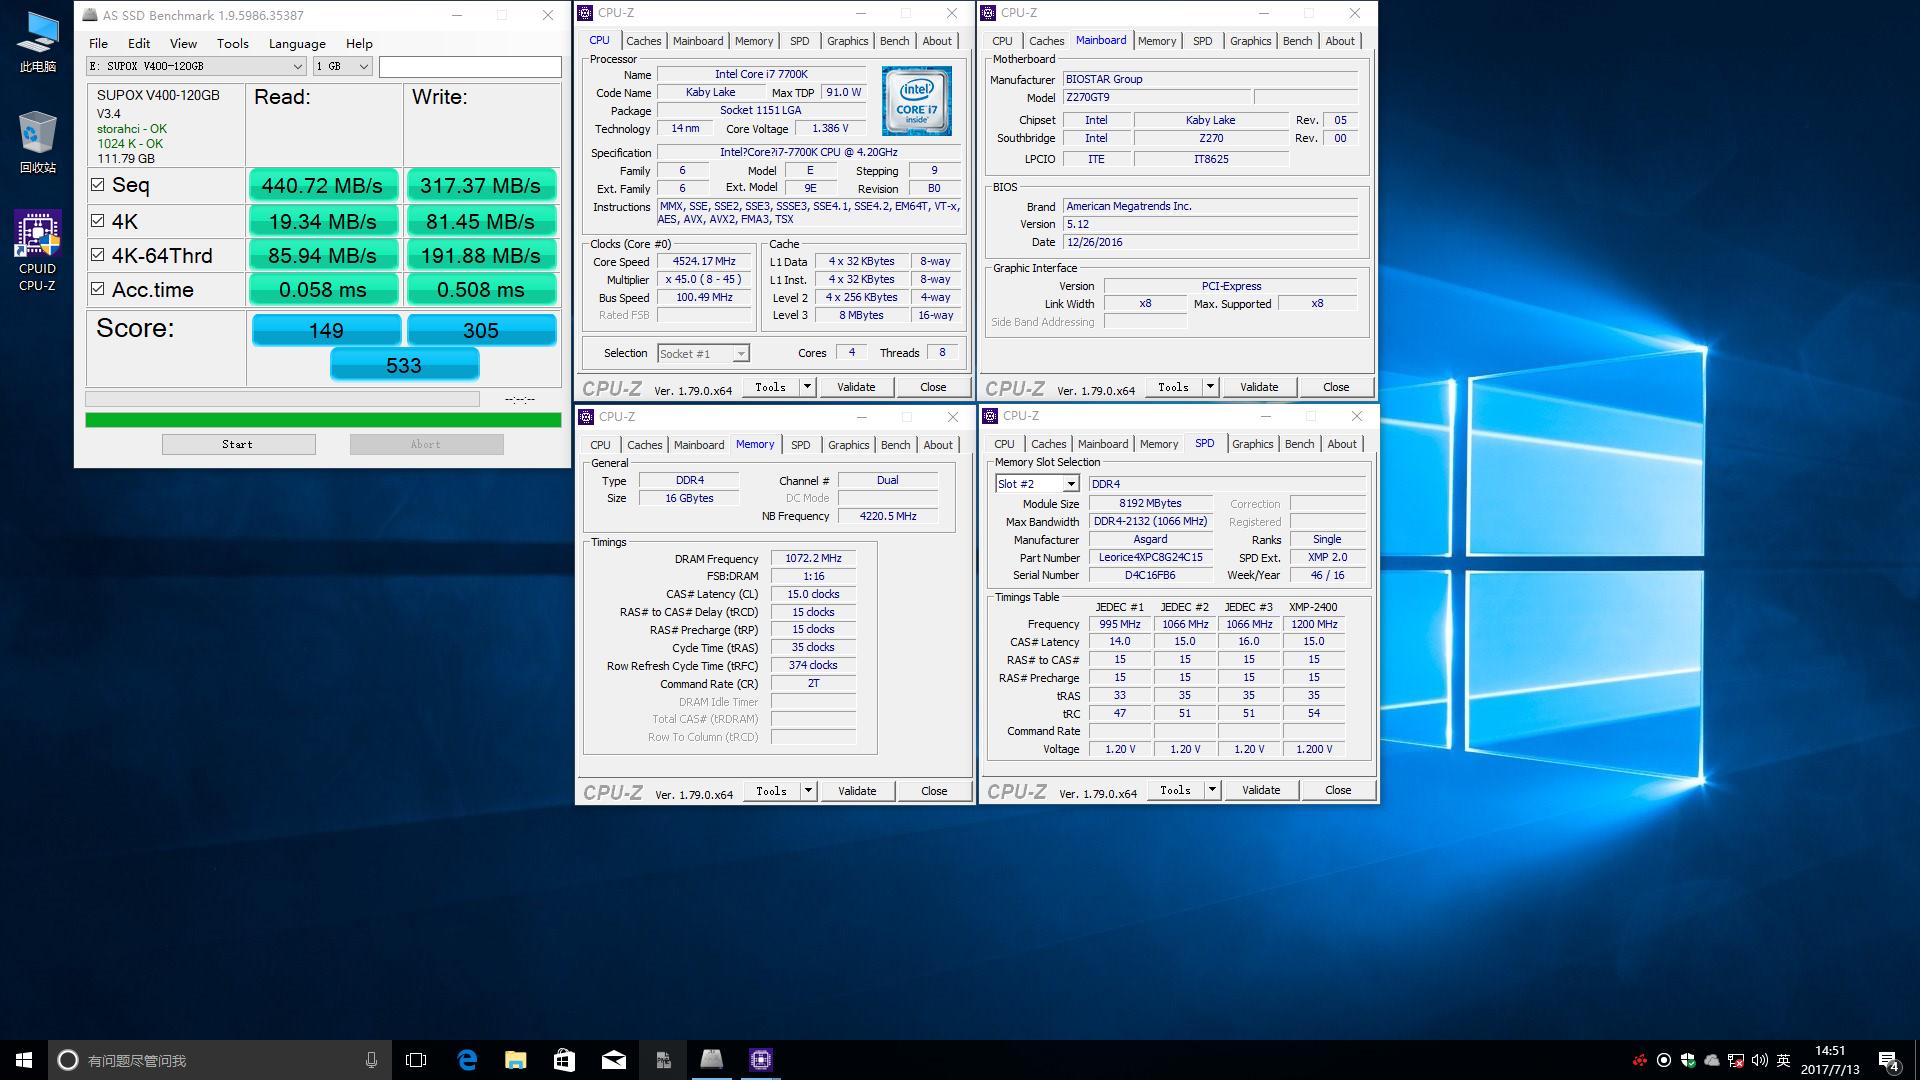Open the Microsoft Store taskbar icon
Viewport: 1920px width, 1080px height.
click(x=565, y=1060)
